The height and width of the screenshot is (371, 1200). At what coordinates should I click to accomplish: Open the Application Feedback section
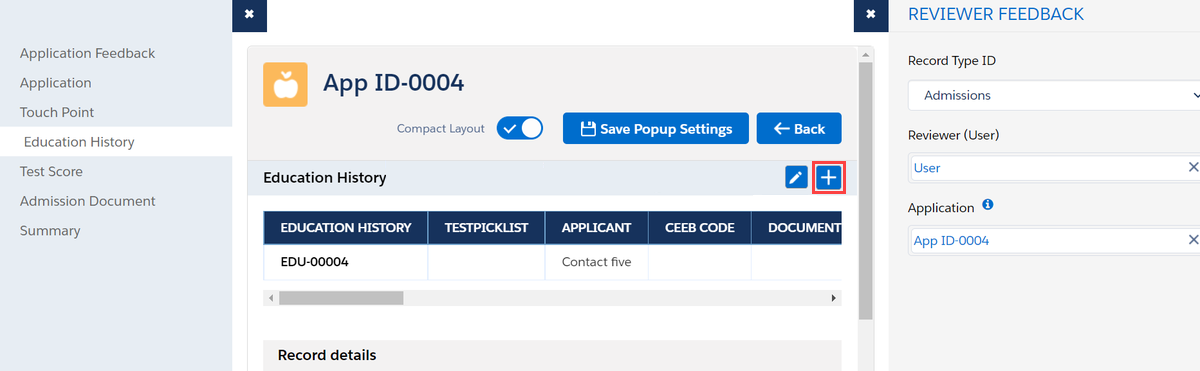pos(88,53)
